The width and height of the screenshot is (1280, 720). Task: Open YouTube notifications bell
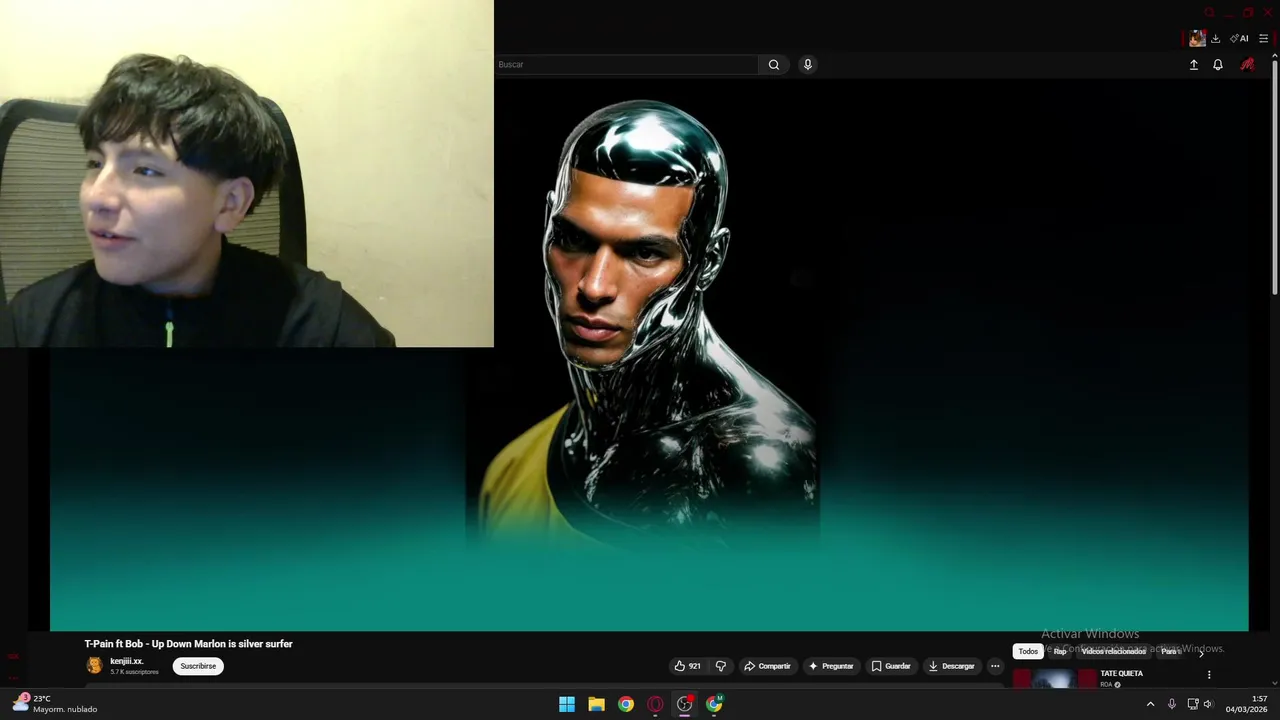click(x=1218, y=64)
